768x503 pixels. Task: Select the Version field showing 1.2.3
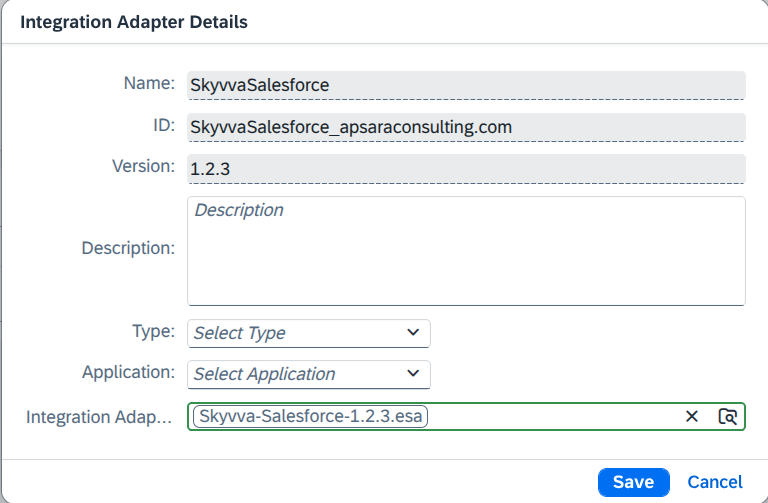pos(466,168)
